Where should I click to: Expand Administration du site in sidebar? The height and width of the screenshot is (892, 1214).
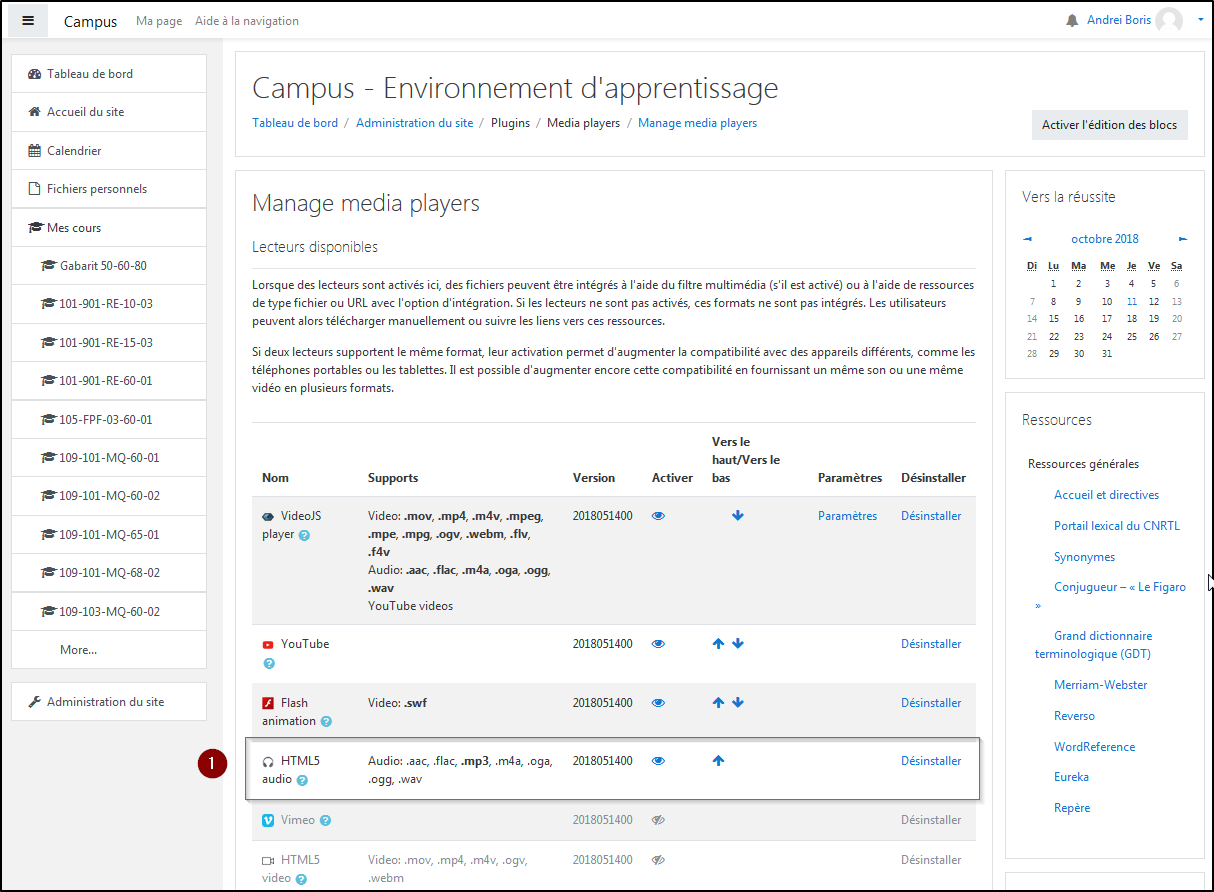[105, 702]
